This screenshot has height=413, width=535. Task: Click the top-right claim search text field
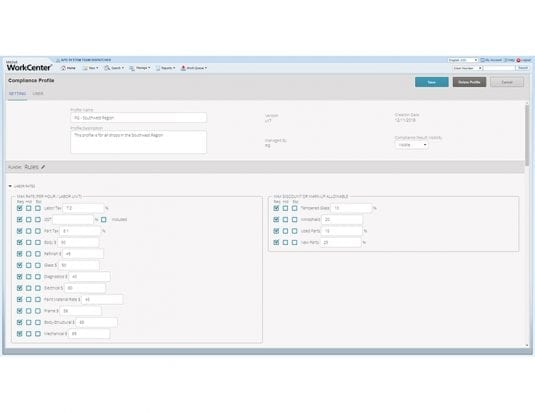tap(499, 68)
